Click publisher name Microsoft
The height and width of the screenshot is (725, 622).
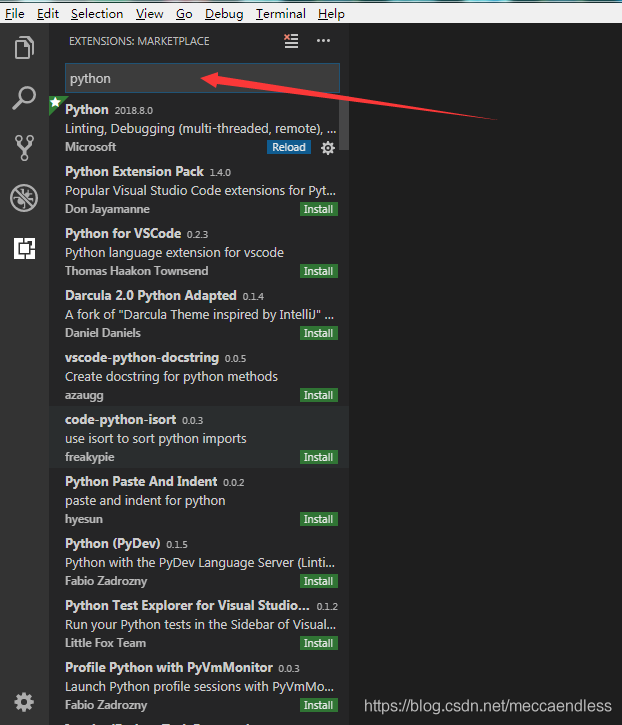91,147
